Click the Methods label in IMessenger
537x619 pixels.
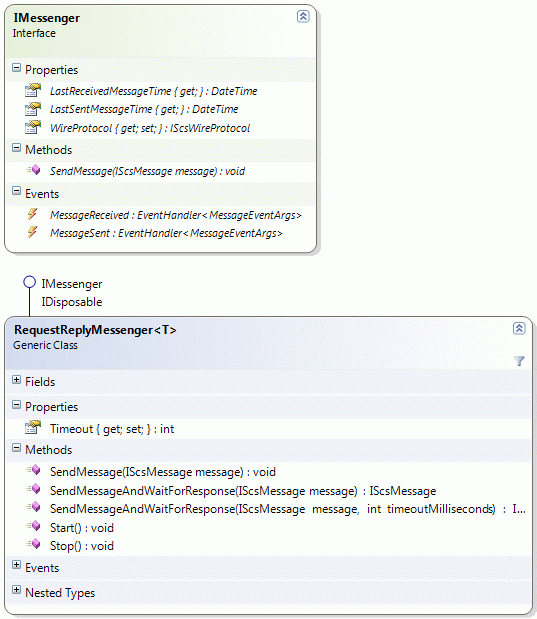pos(49,150)
